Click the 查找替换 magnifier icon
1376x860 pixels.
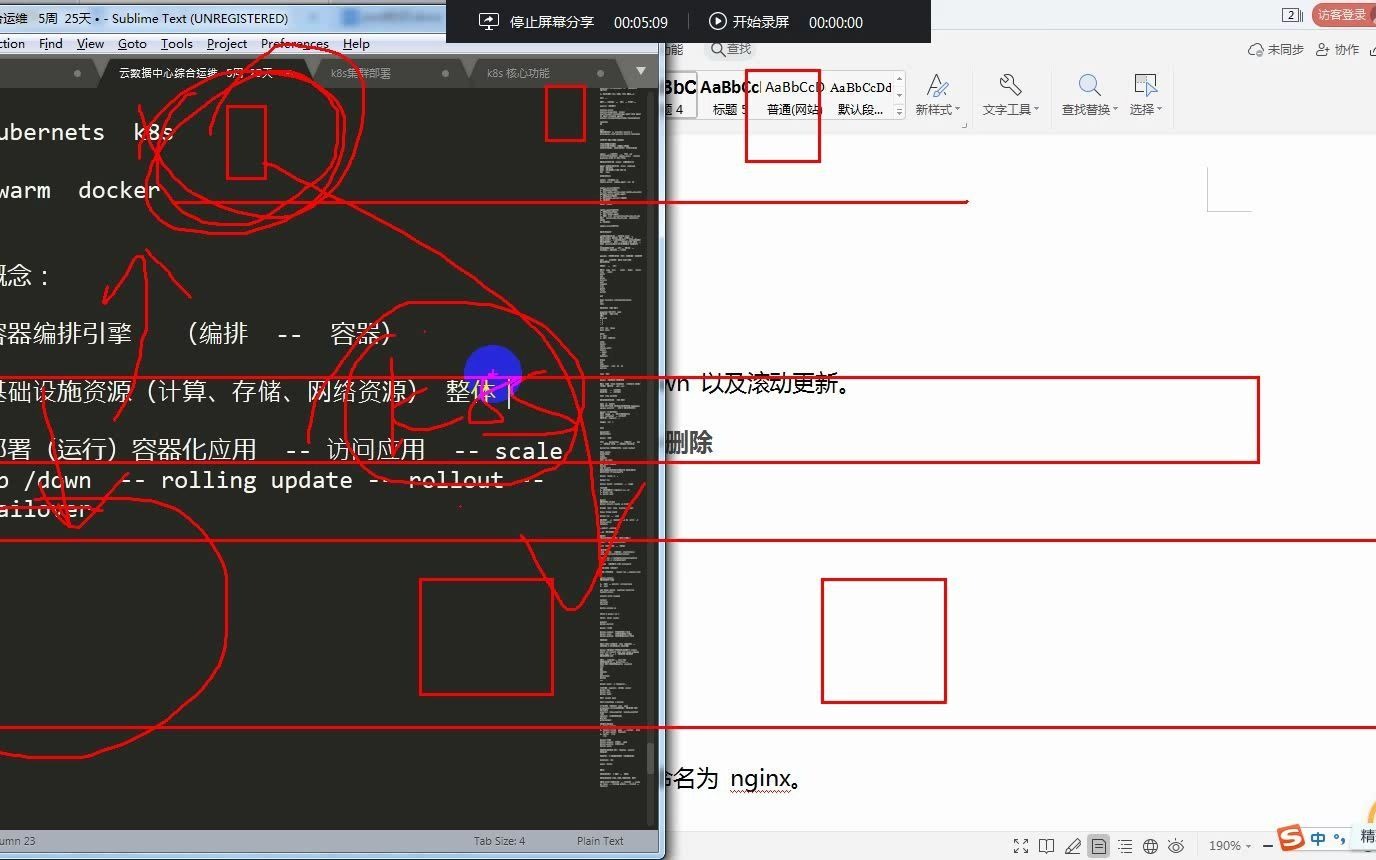(x=1089, y=86)
